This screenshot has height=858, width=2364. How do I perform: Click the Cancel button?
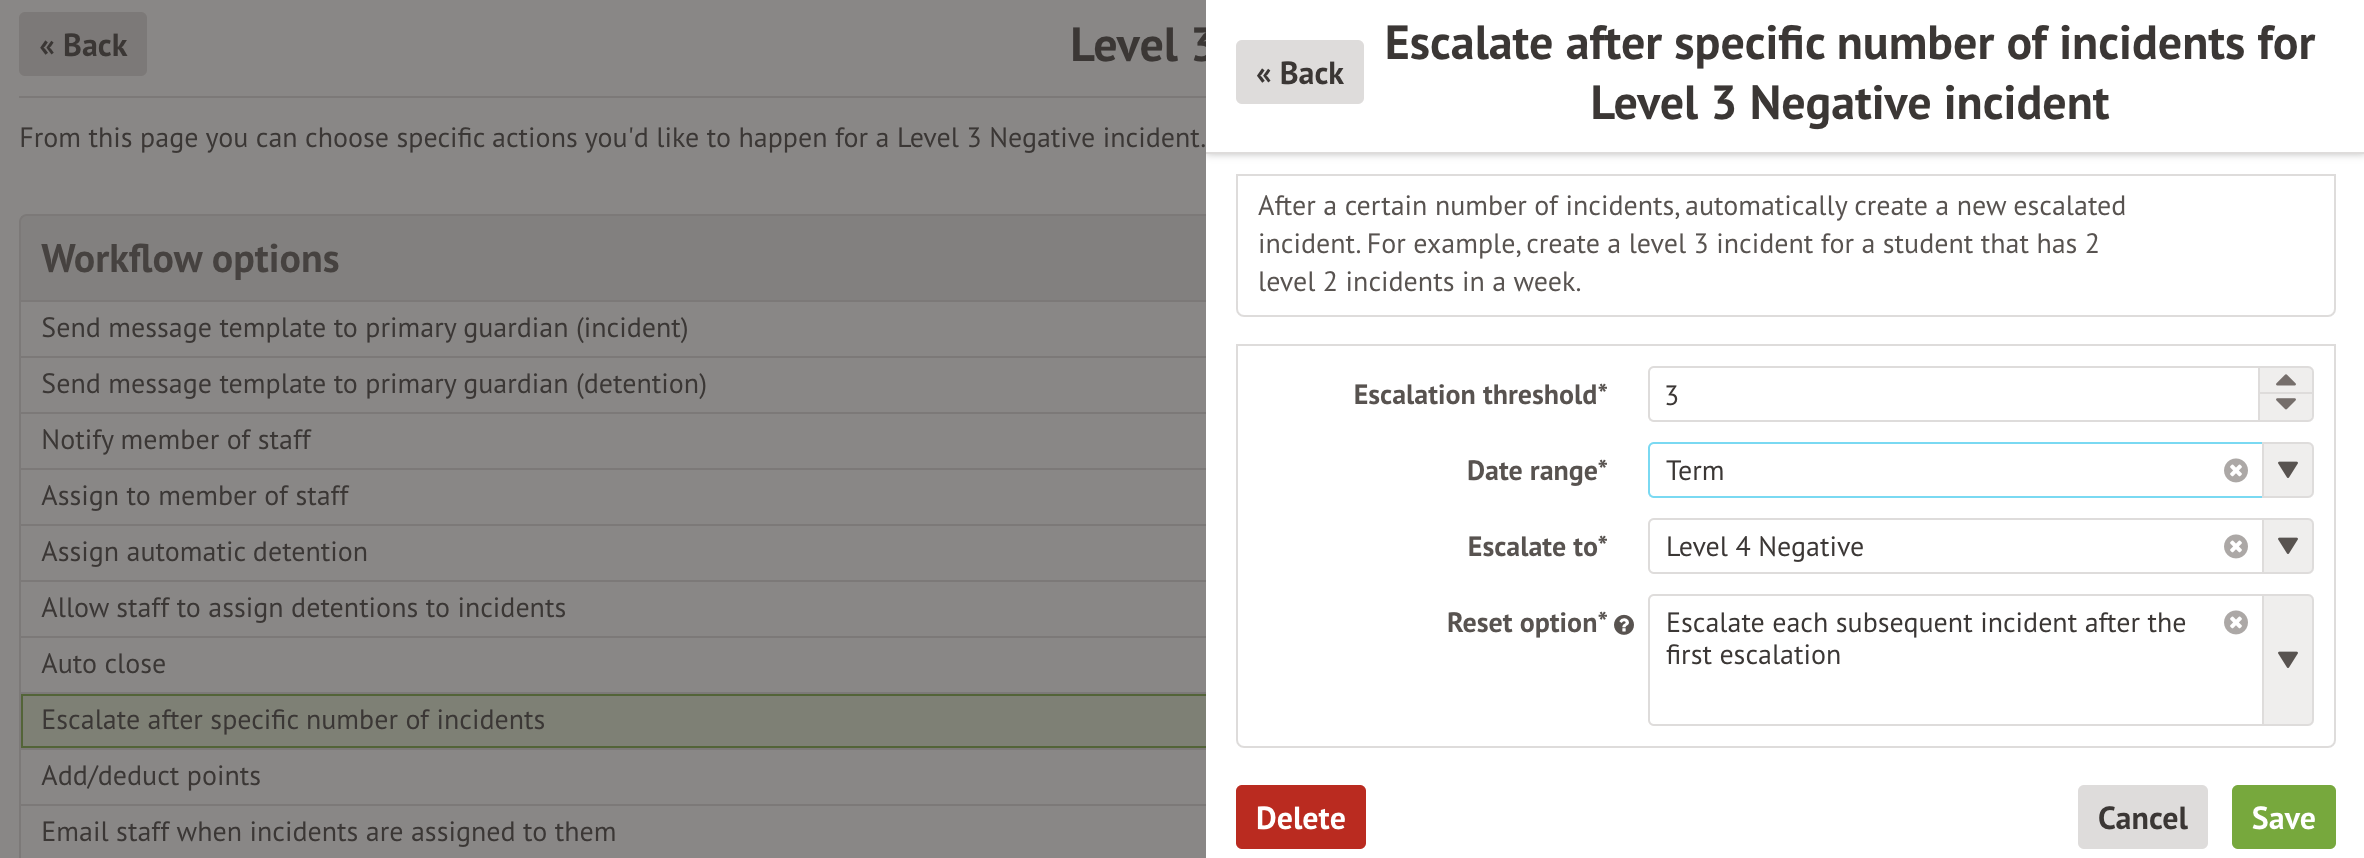point(2142,818)
